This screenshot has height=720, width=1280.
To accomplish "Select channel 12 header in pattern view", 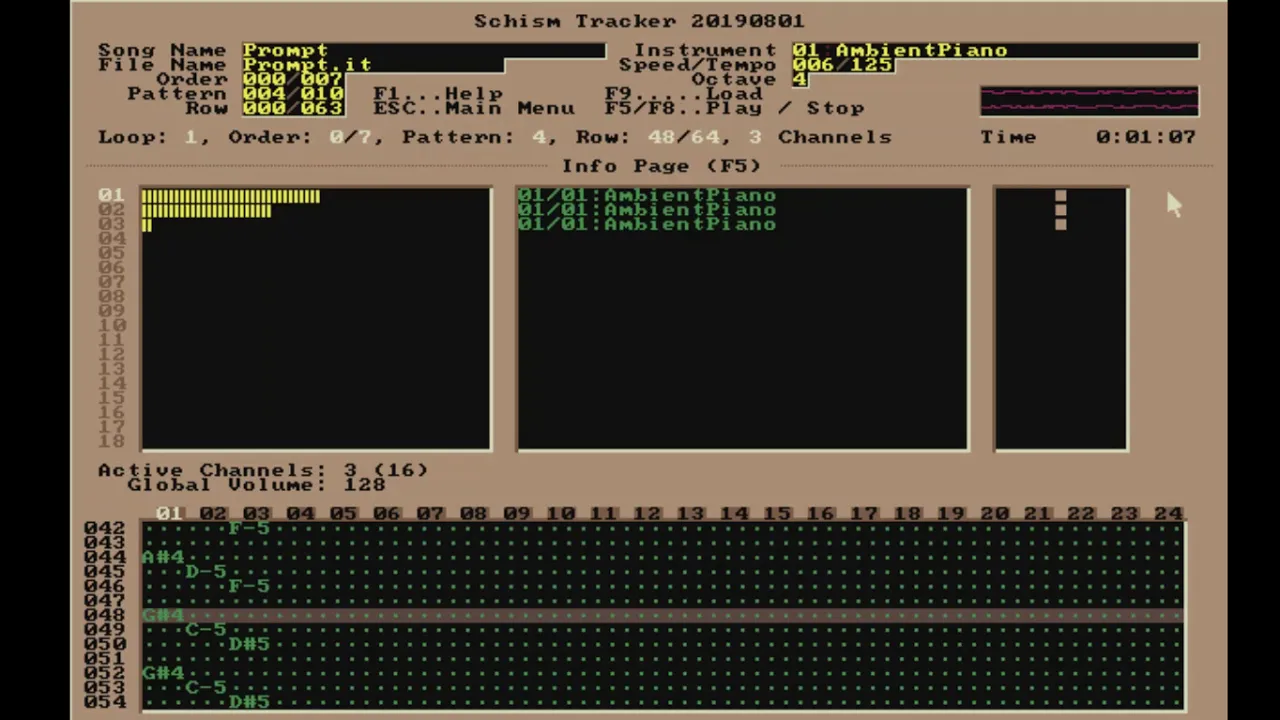I will 647,513.
